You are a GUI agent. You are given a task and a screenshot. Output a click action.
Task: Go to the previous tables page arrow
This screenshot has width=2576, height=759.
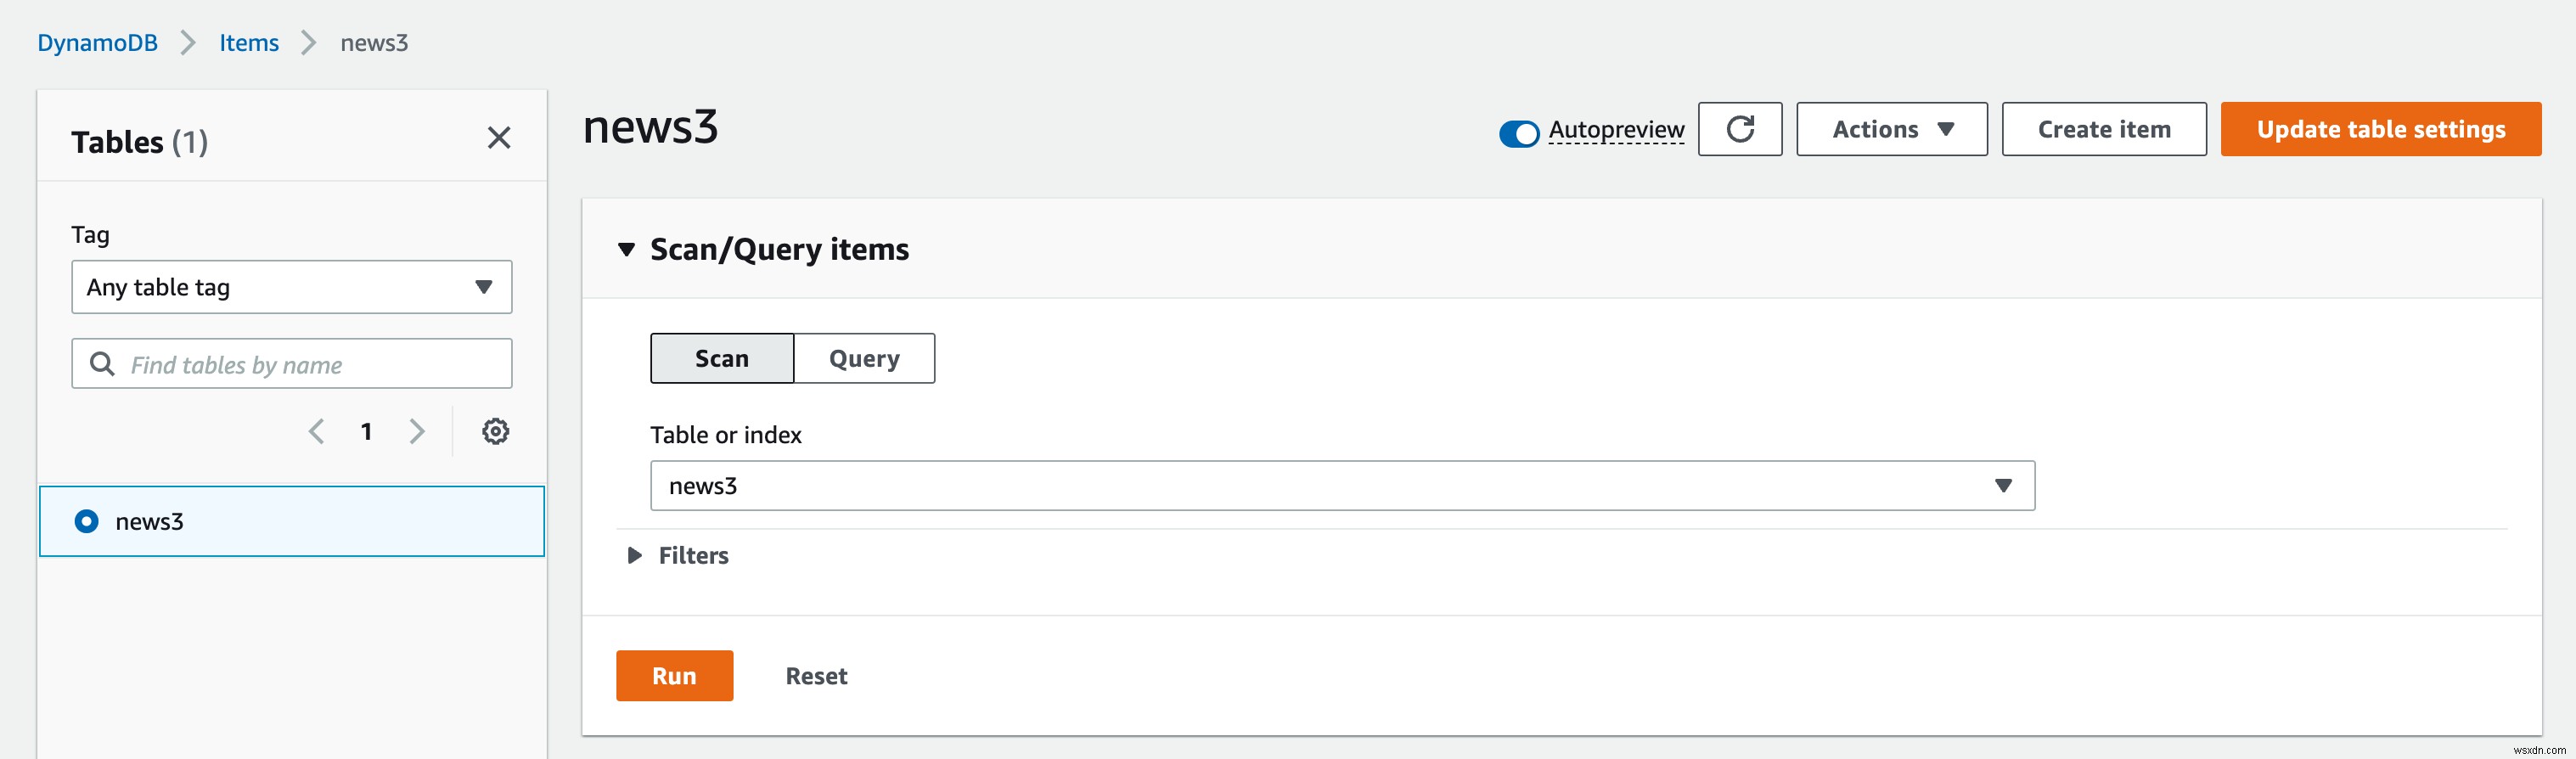[x=316, y=431]
